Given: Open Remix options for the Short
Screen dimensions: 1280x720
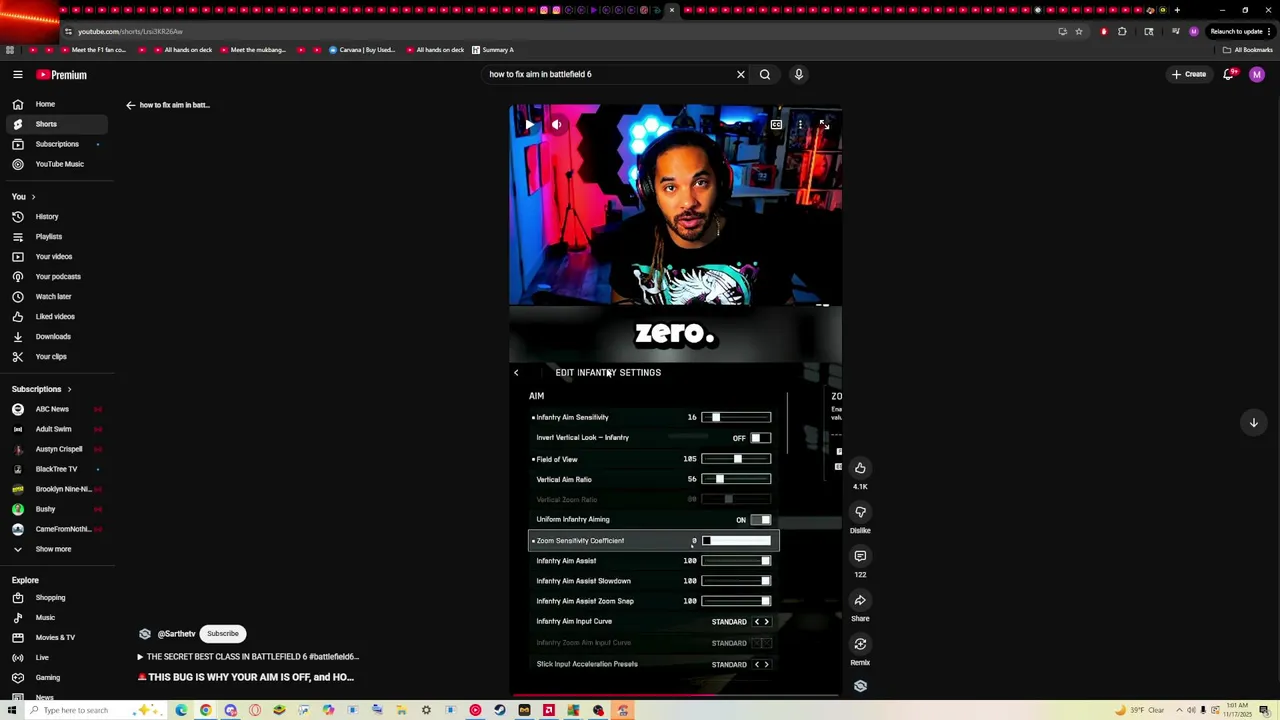Looking at the screenshot, I should (860, 644).
